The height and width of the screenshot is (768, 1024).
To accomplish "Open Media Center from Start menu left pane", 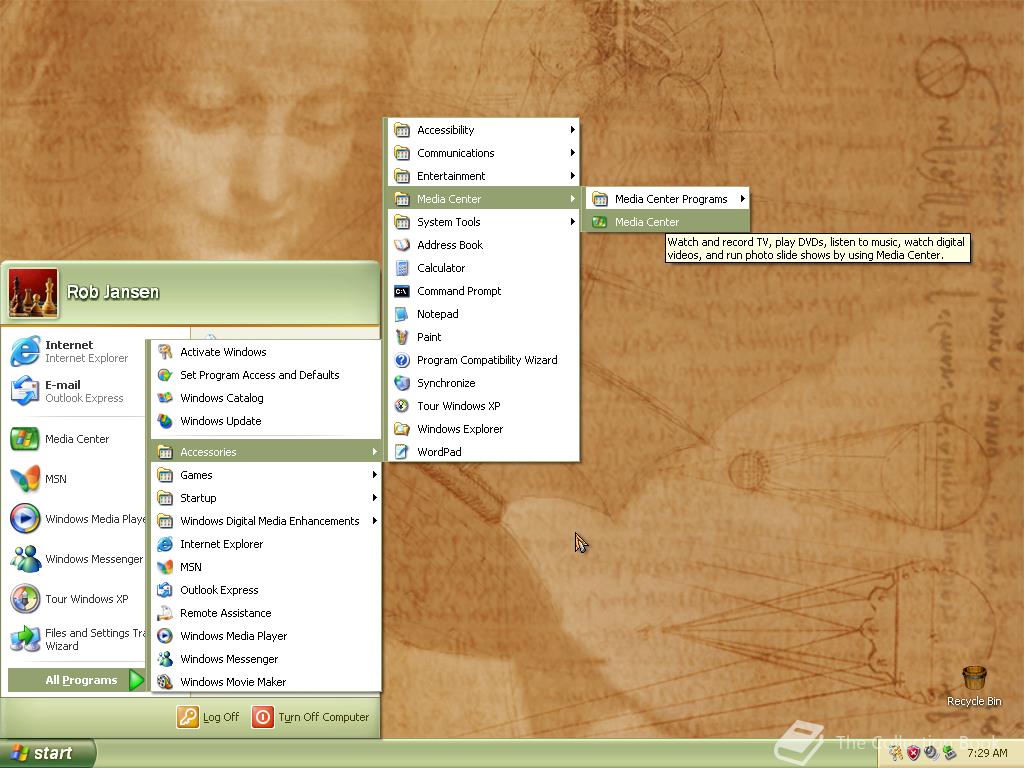I will (x=74, y=439).
